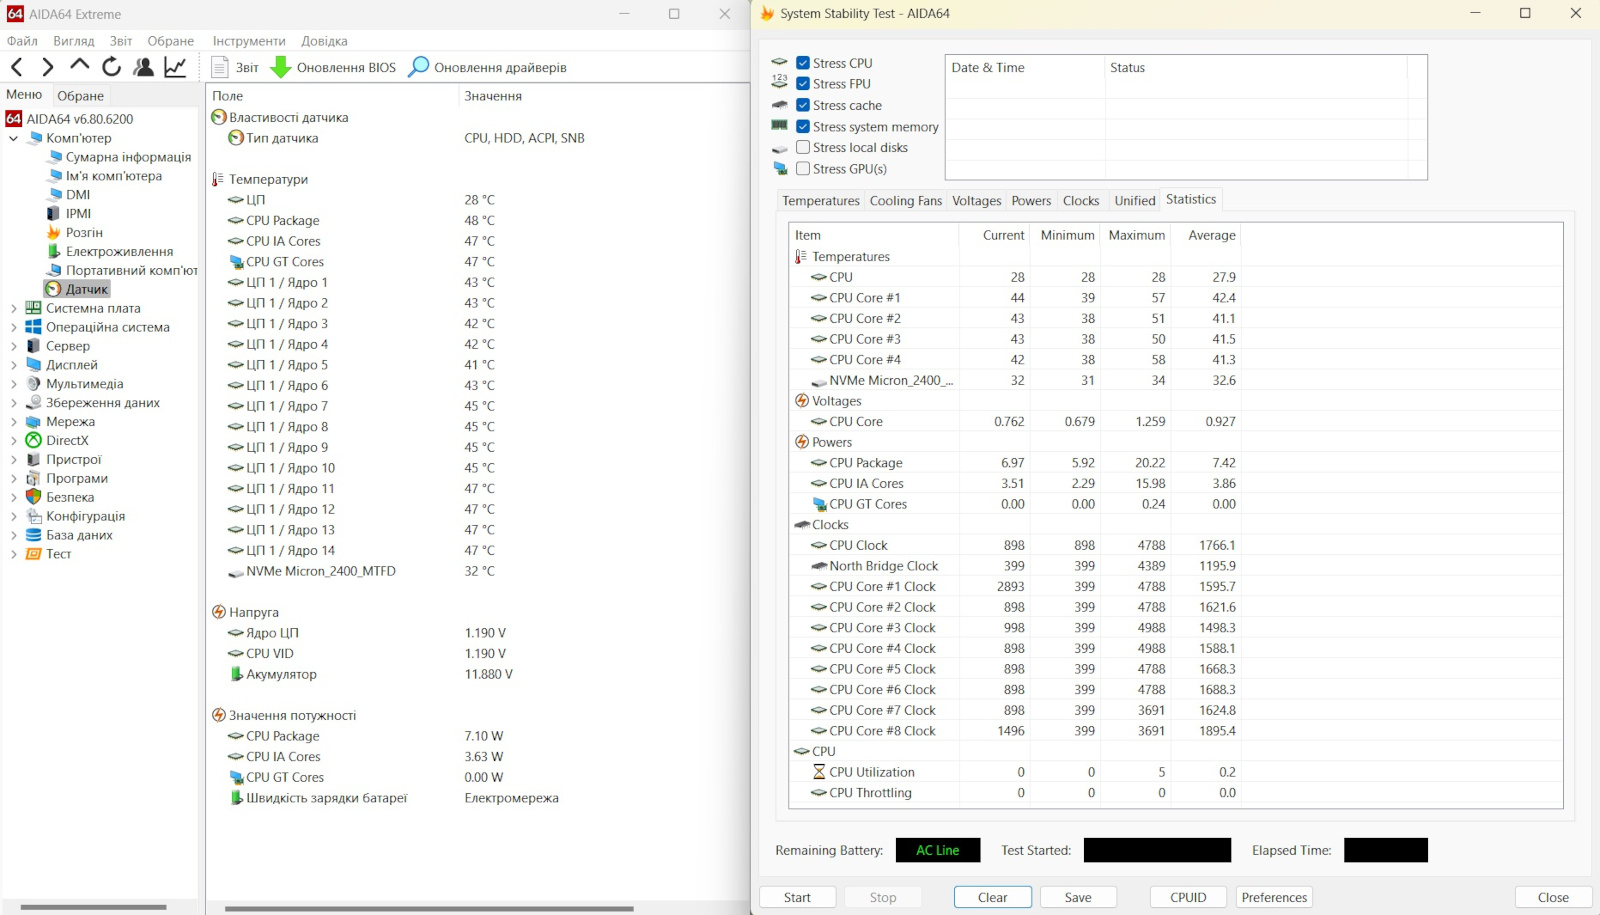Screen dimensions: 1600x915
Task: Go up one level with the up arrow icon
Action: click(x=80, y=66)
